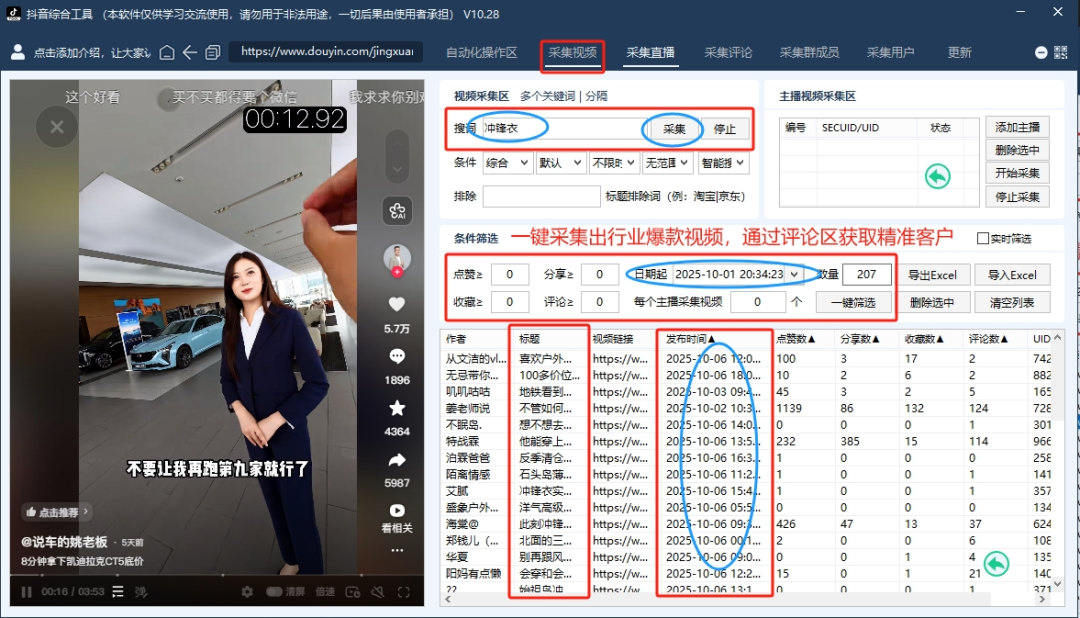Click the 点击推荐 thumbs-up badge
The height and width of the screenshot is (618, 1080).
tap(57, 512)
